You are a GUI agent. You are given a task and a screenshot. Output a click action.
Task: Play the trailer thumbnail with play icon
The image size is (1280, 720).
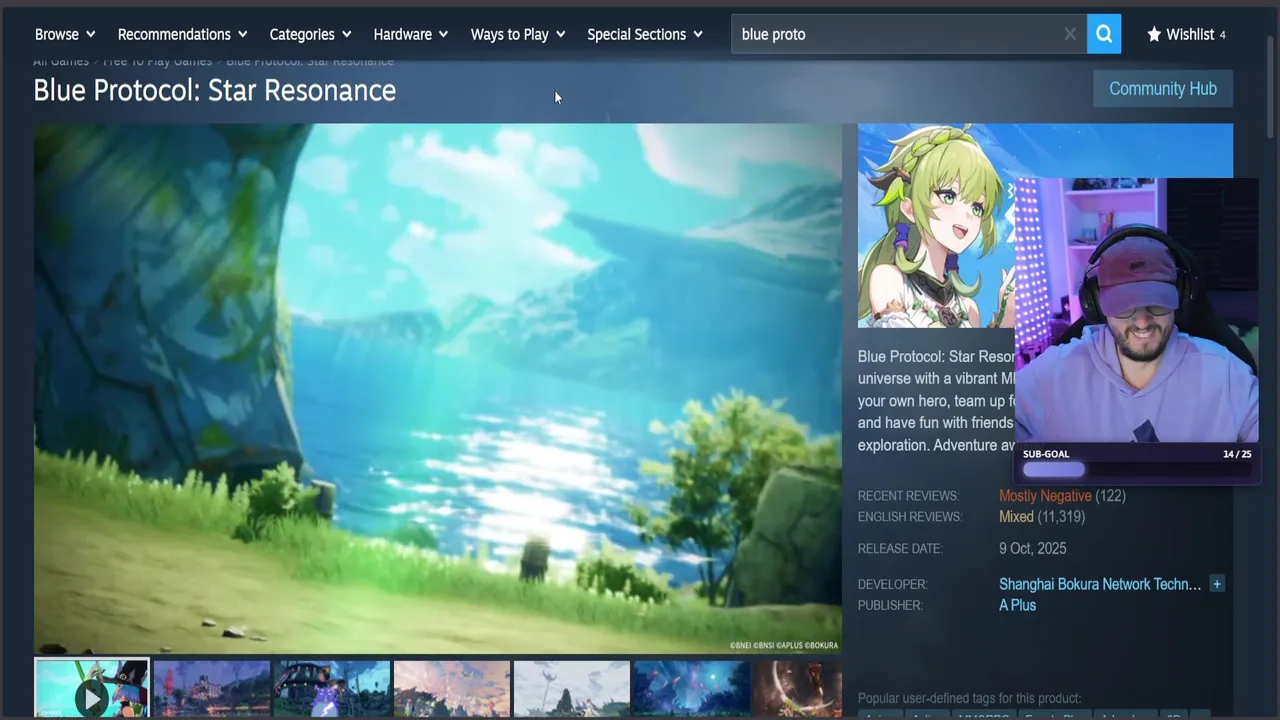(91, 688)
